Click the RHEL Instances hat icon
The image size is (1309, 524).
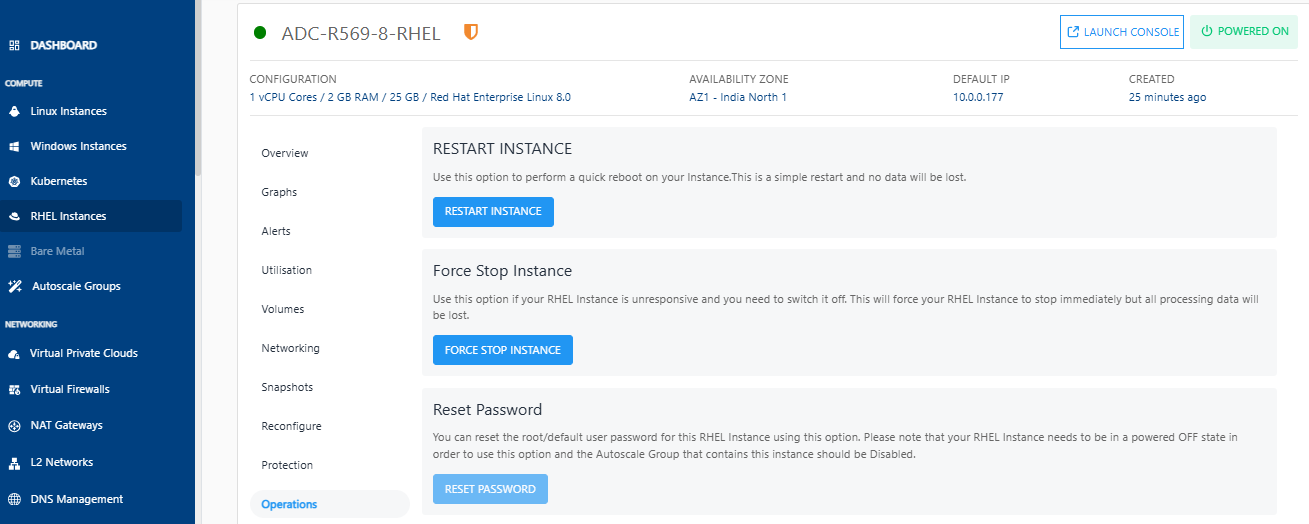[x=14, y=216]
